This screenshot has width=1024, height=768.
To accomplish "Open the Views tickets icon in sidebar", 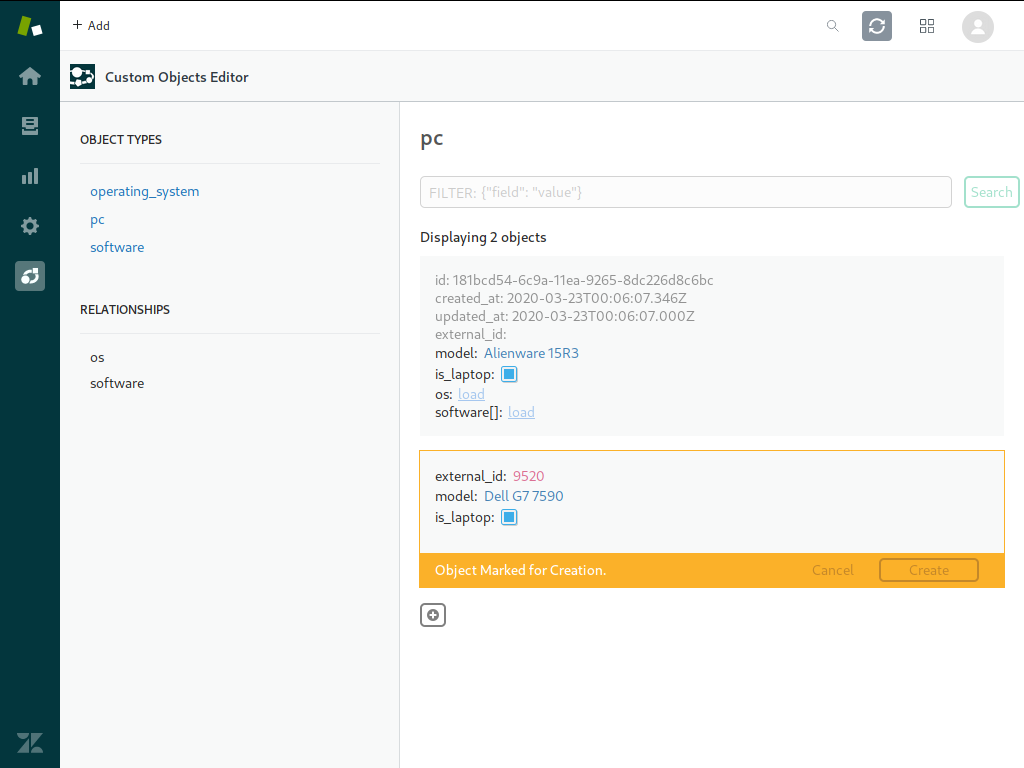I will point(30,126).
